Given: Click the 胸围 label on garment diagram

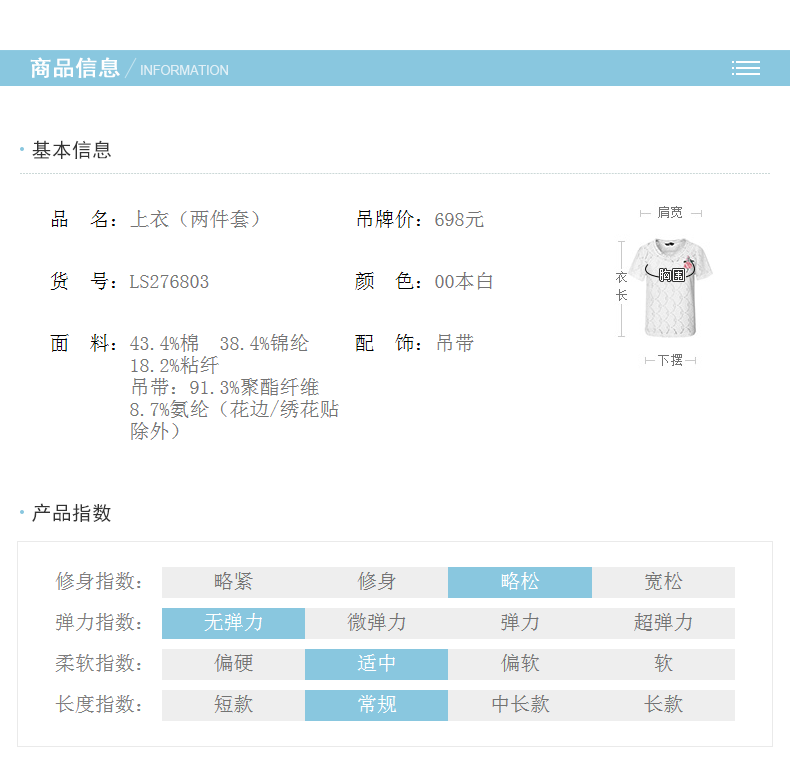Looking at the screenshot, I should pos(671,274).
